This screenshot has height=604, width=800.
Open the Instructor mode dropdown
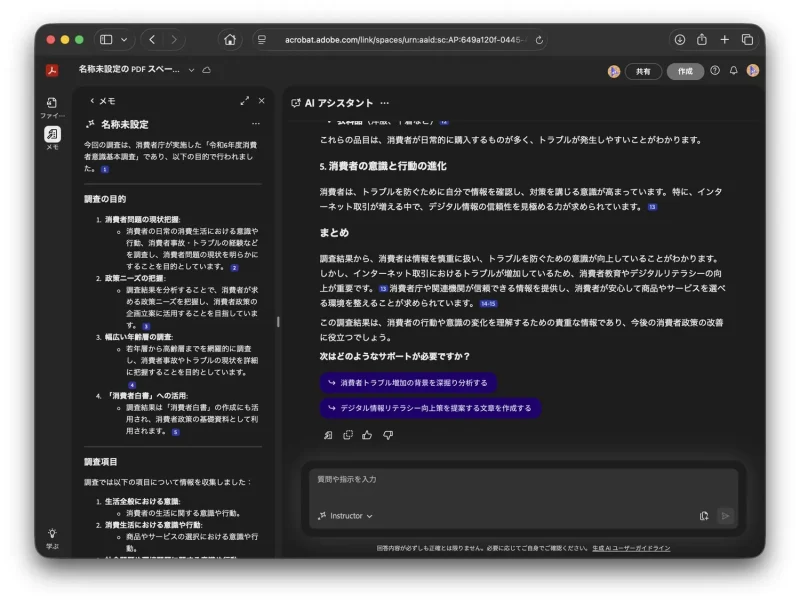coord(345,516)
